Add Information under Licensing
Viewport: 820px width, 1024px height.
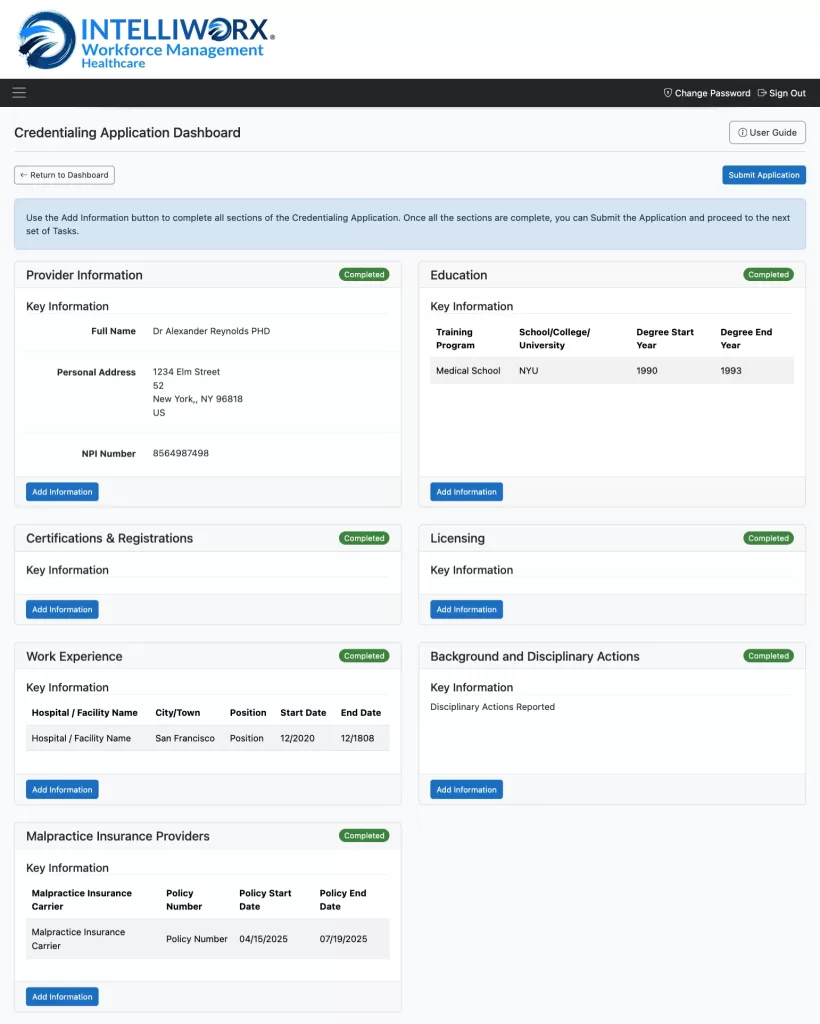466,609
